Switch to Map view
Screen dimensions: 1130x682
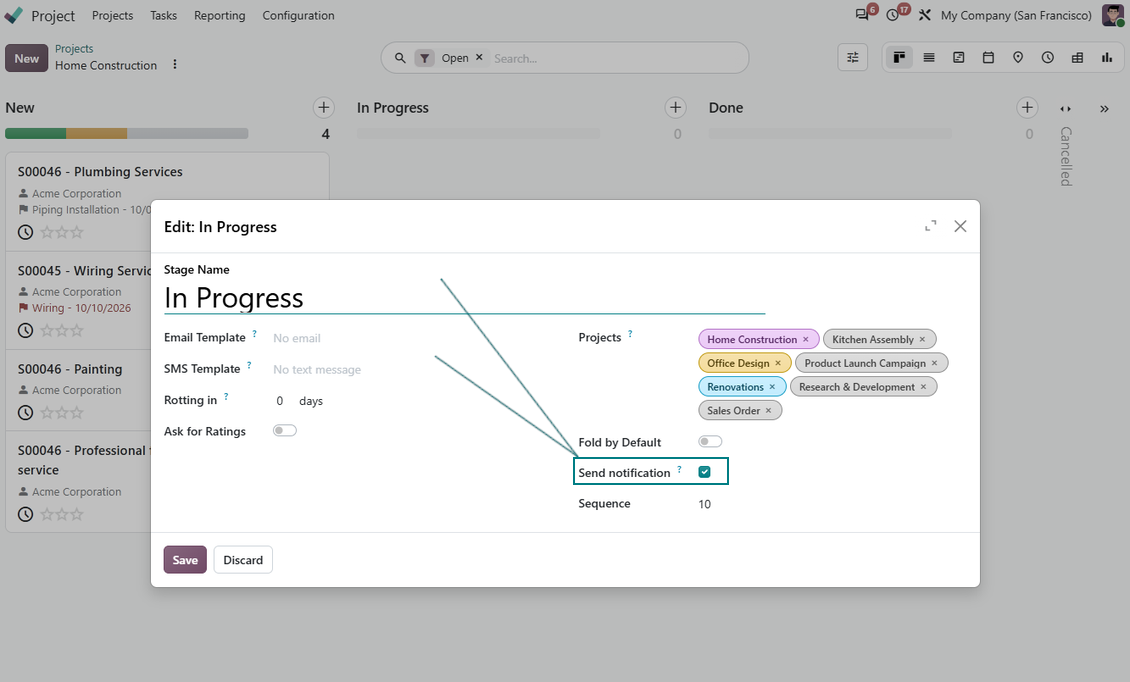click(x=1018, y=58)
